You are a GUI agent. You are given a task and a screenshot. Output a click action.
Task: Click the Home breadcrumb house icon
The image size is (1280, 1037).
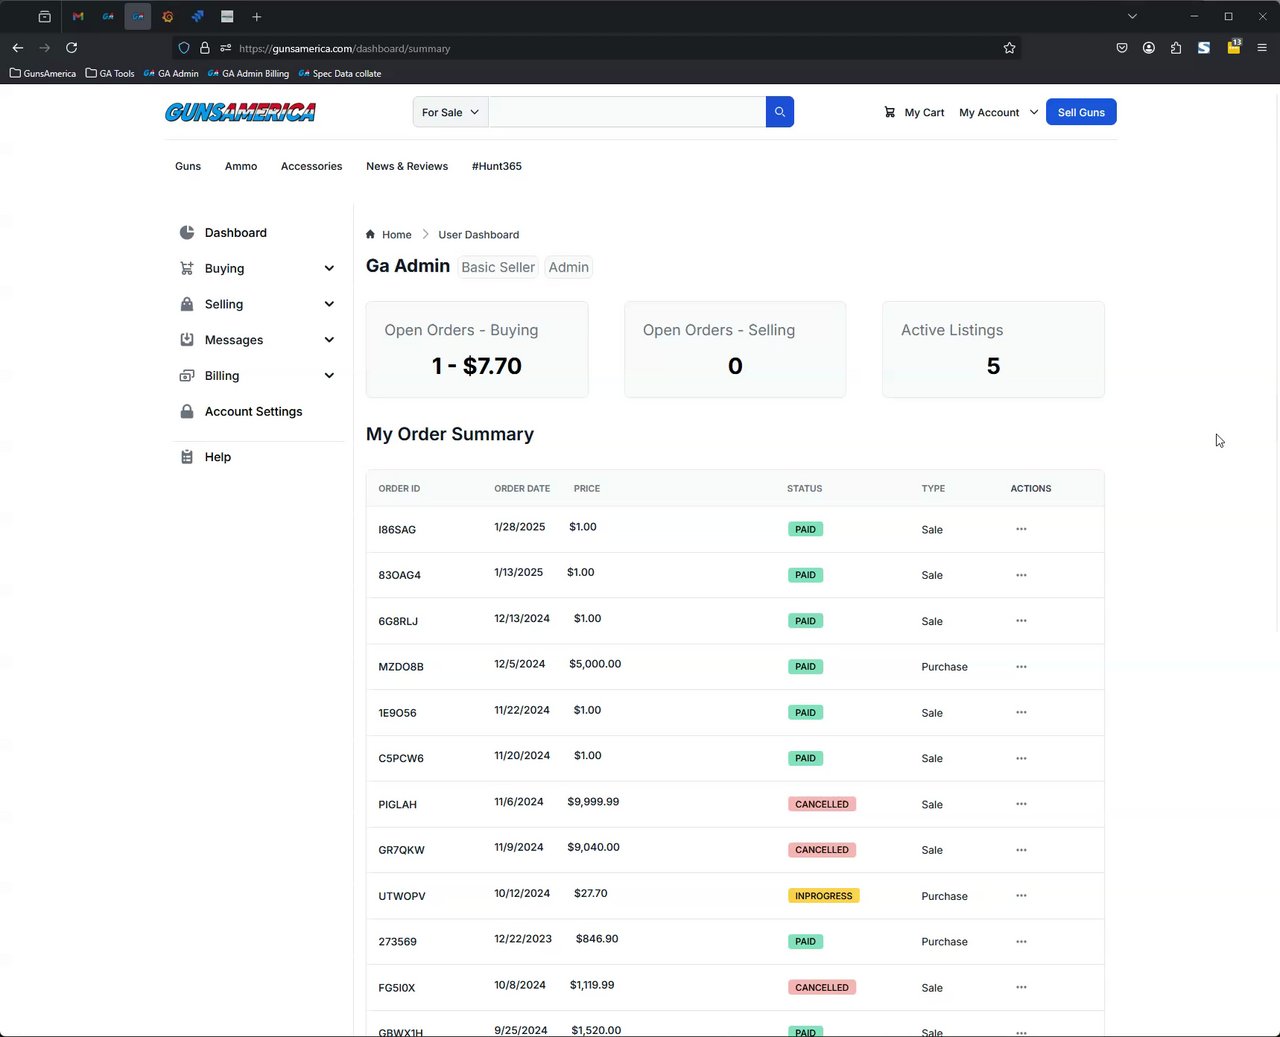(x=370, y=234)
